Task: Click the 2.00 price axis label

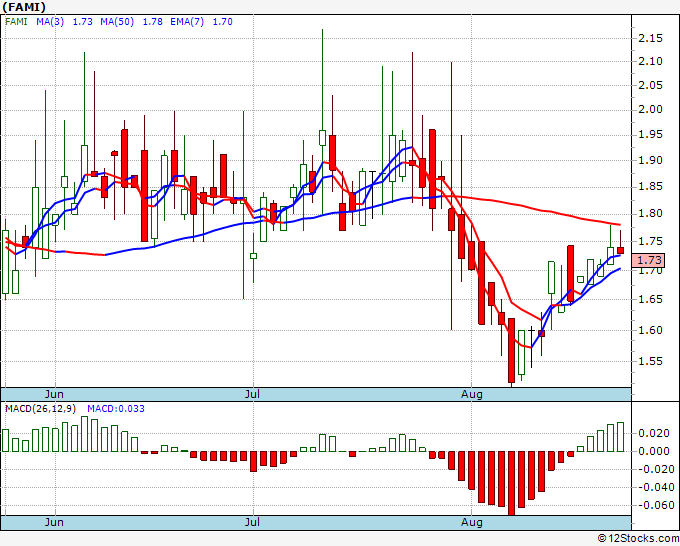Action: [x=651, y=110]
